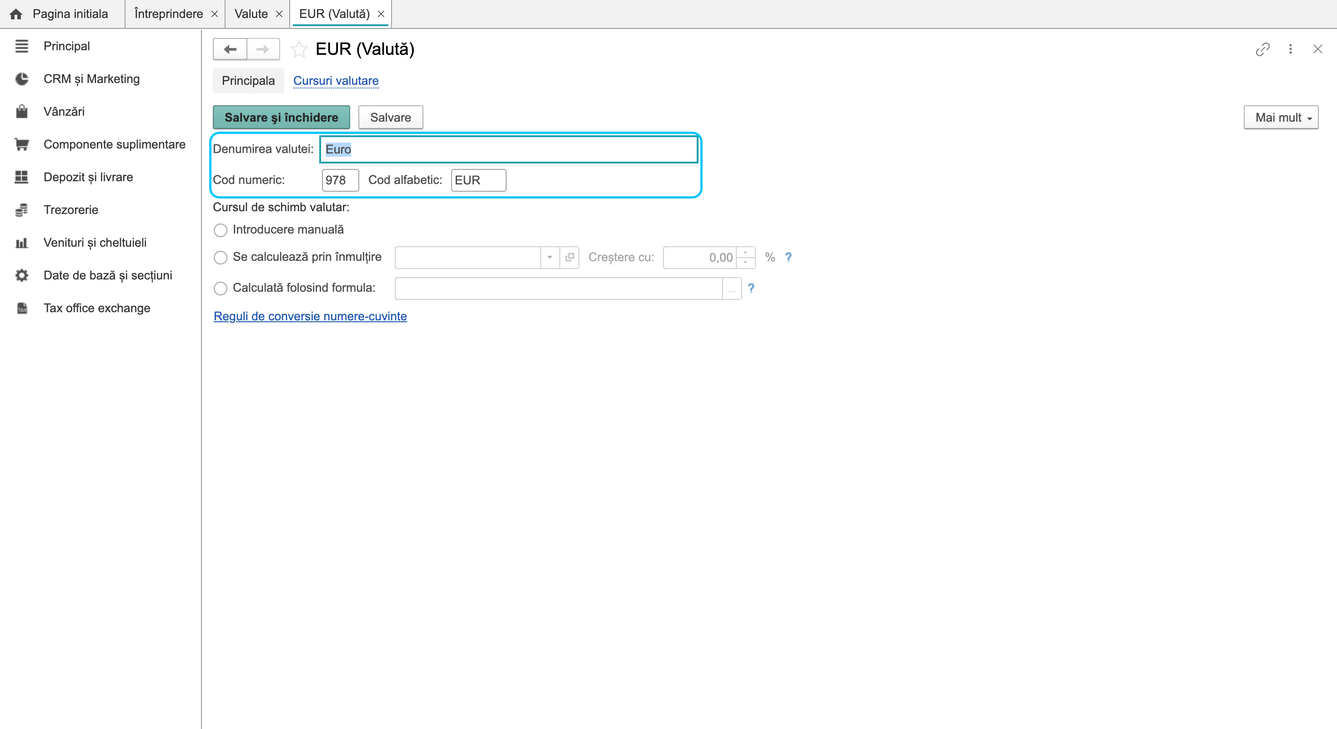Add EUR (Valută) to favorites star
Image resolution: width=1337 pixels, height=729 pixels.
(299, 49)
